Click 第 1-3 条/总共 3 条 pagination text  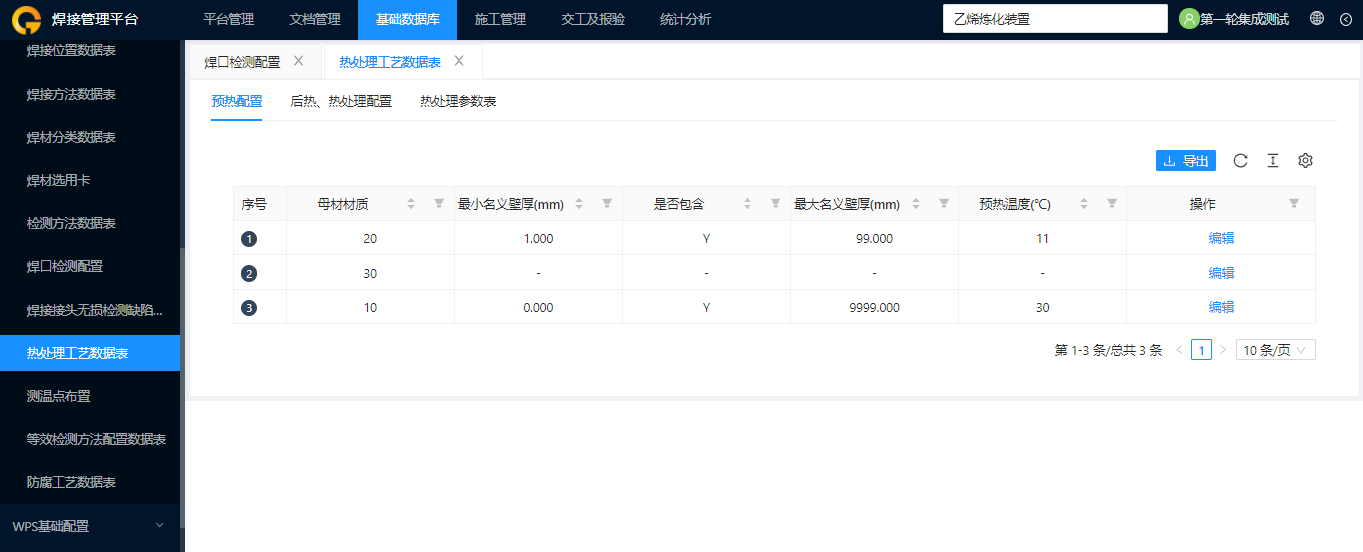coord(1108,350)
